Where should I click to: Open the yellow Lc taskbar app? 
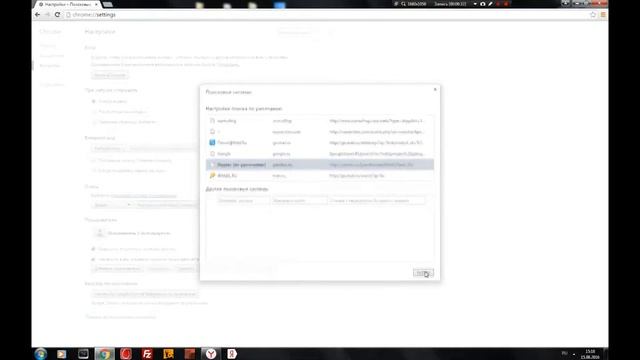coord(168,354)
